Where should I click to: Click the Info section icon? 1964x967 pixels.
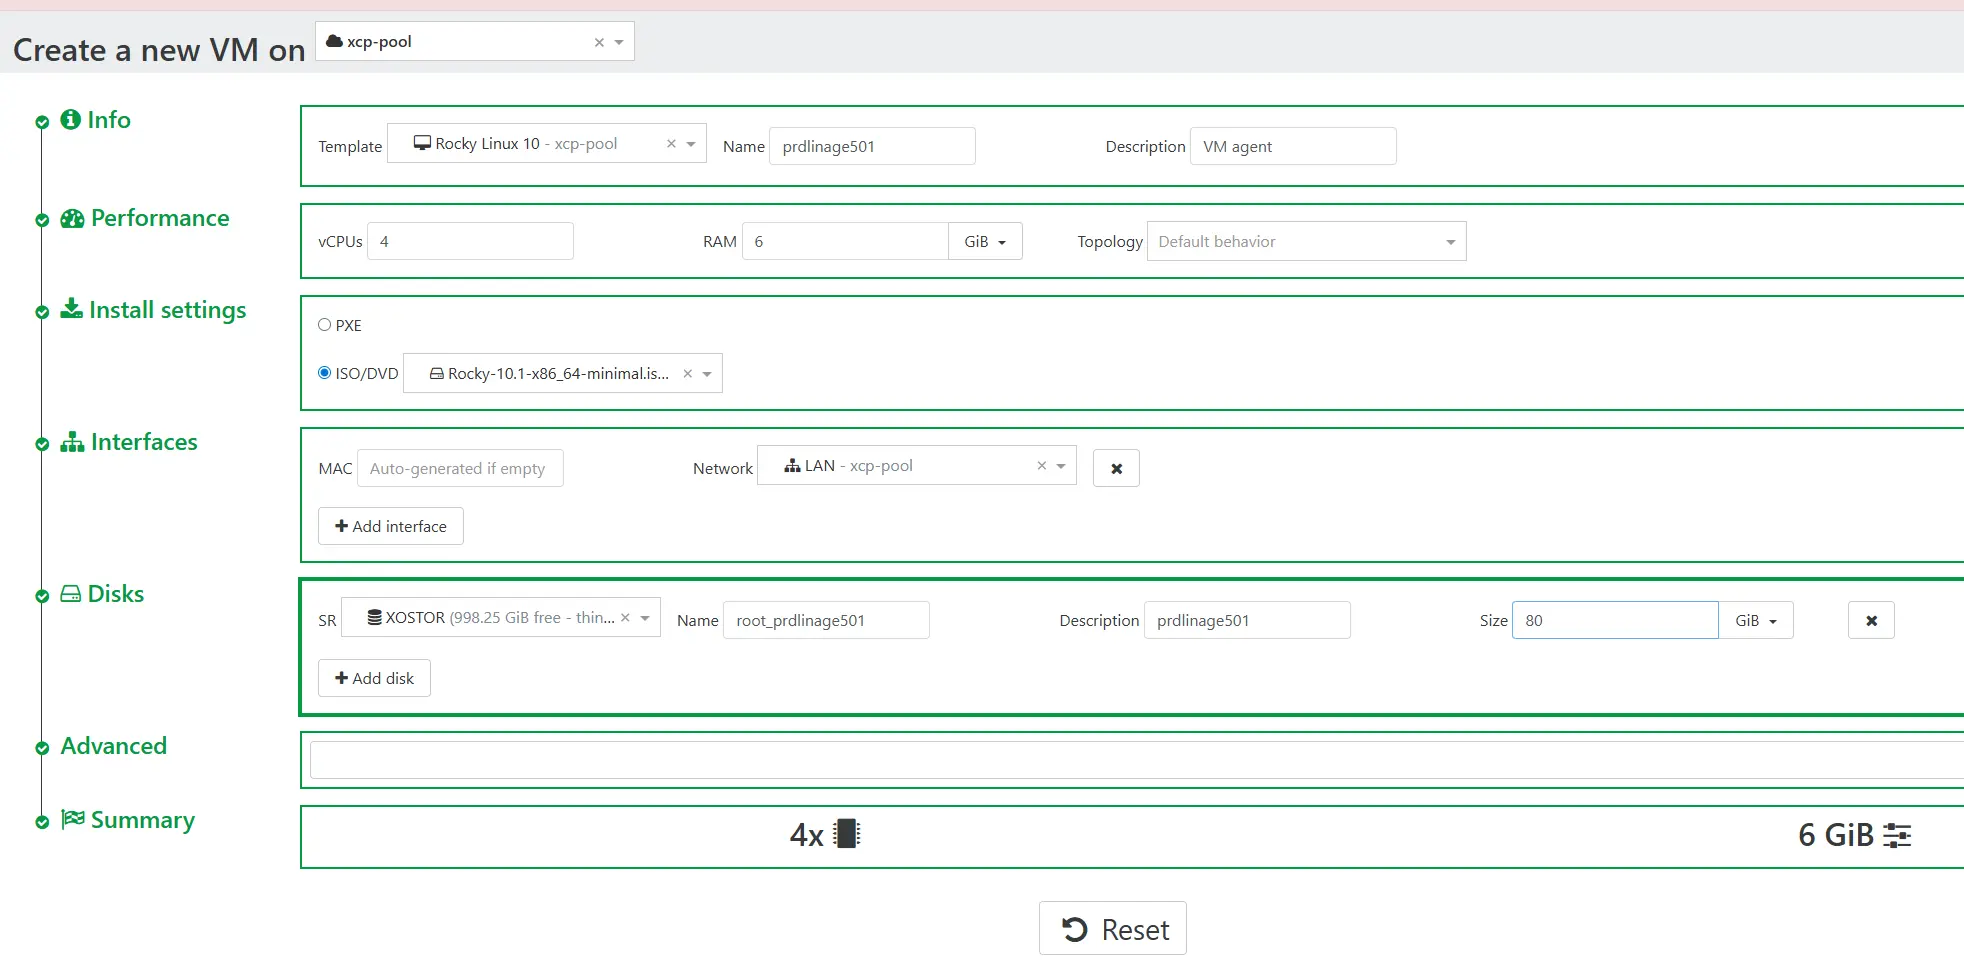point(70,120)
